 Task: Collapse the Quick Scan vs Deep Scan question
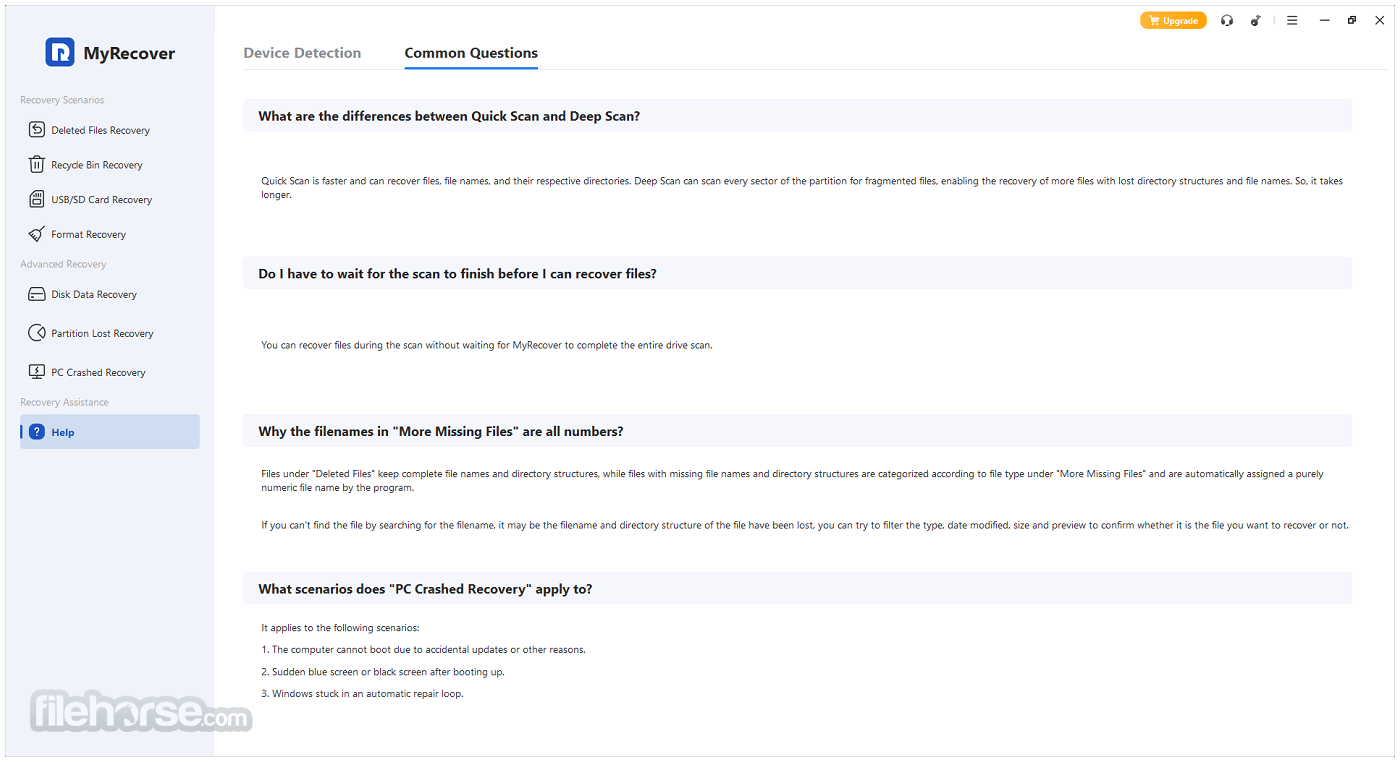click(x=797, y=116)
